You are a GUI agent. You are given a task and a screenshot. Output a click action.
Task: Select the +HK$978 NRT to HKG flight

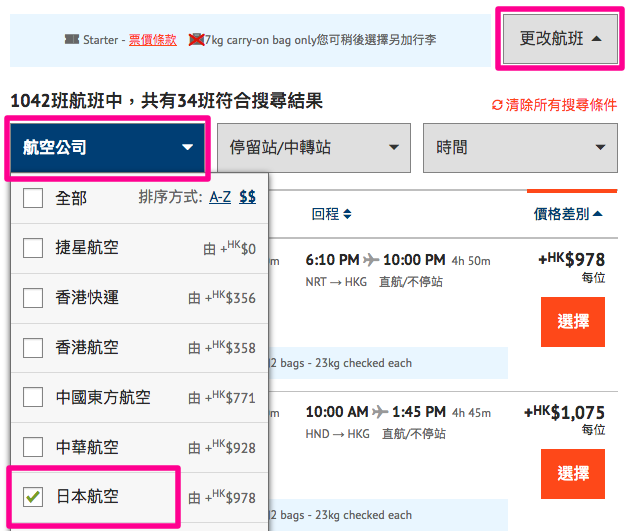point(573,322)
